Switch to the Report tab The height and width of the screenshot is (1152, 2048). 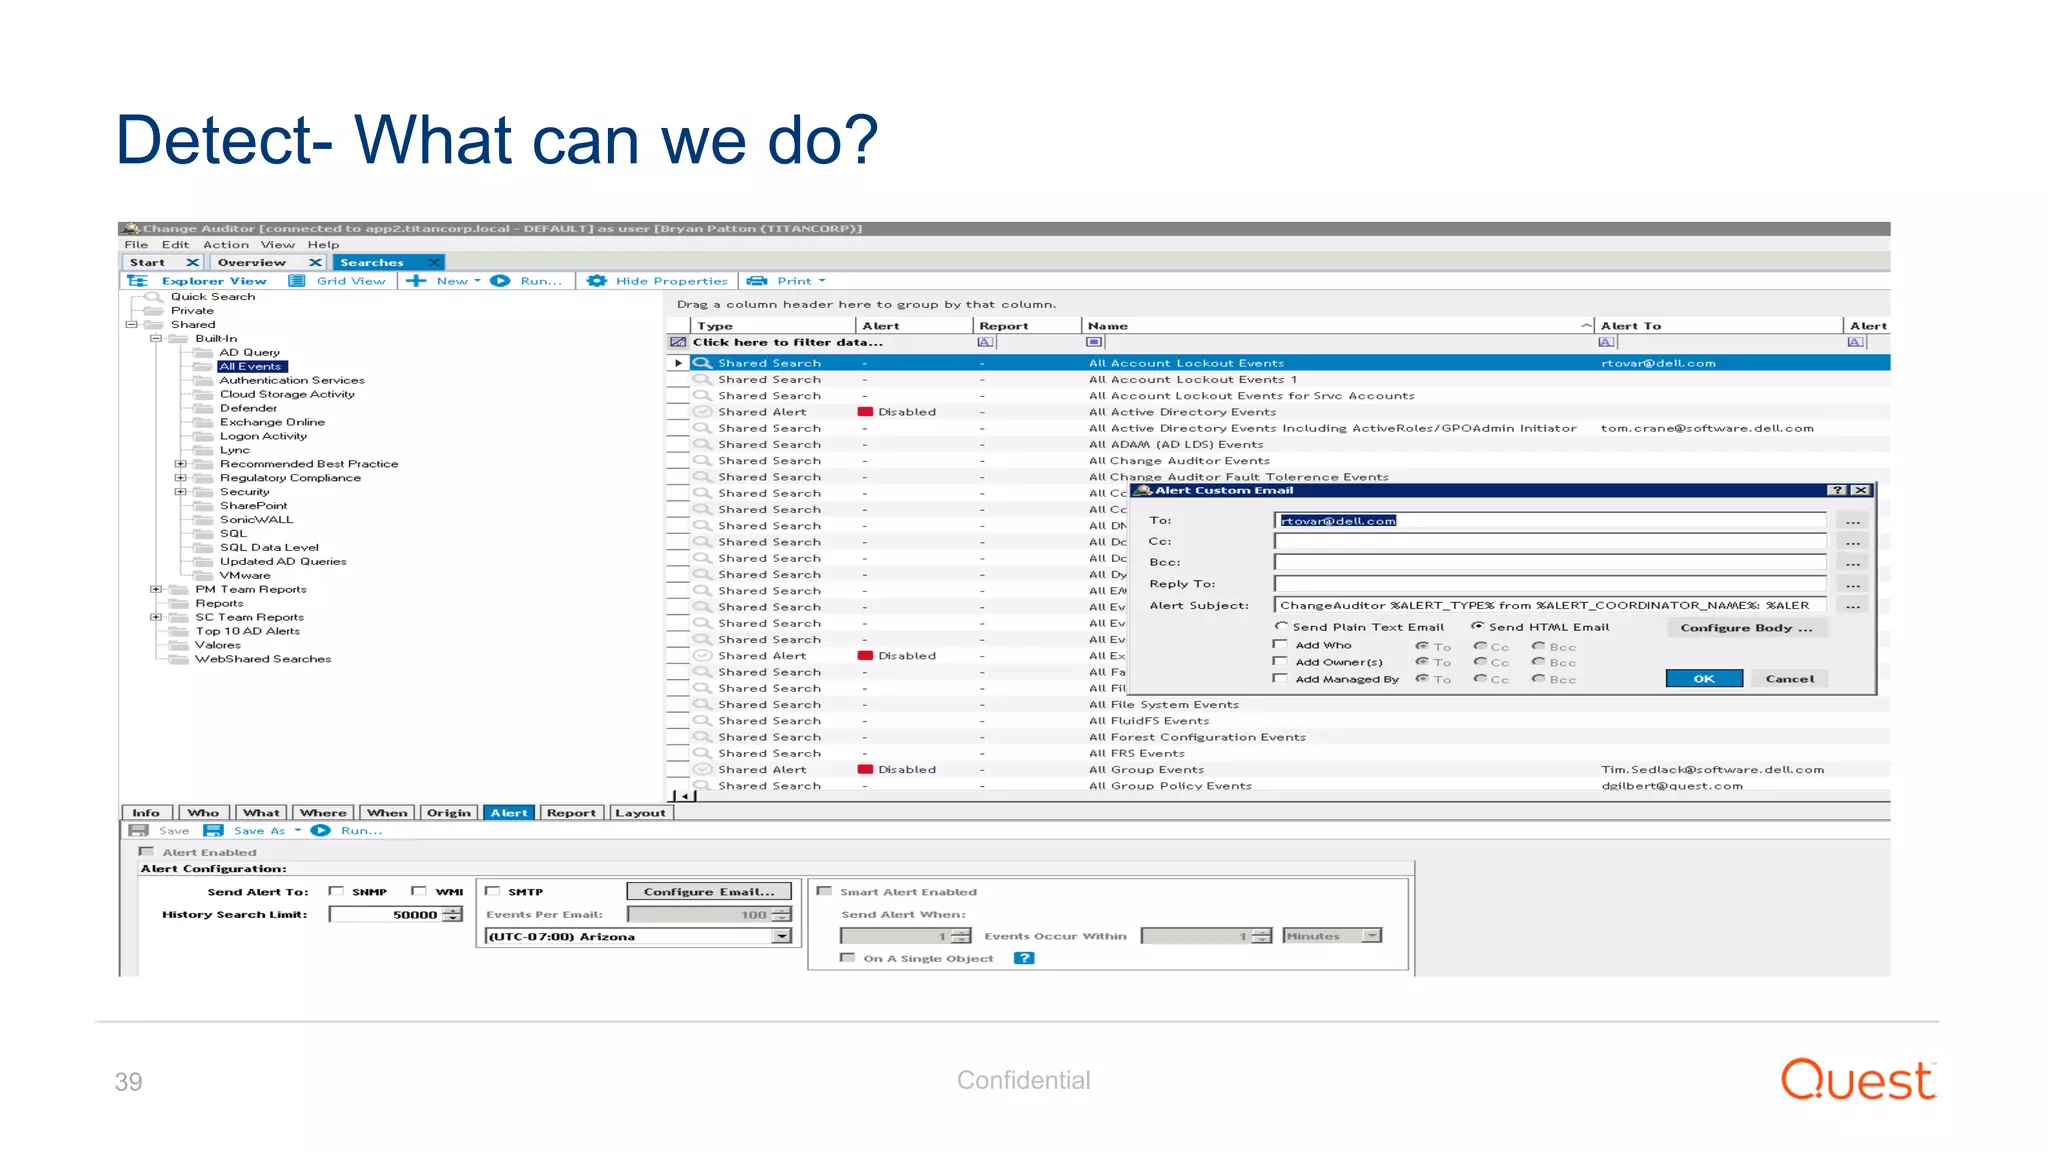(571, 813)
